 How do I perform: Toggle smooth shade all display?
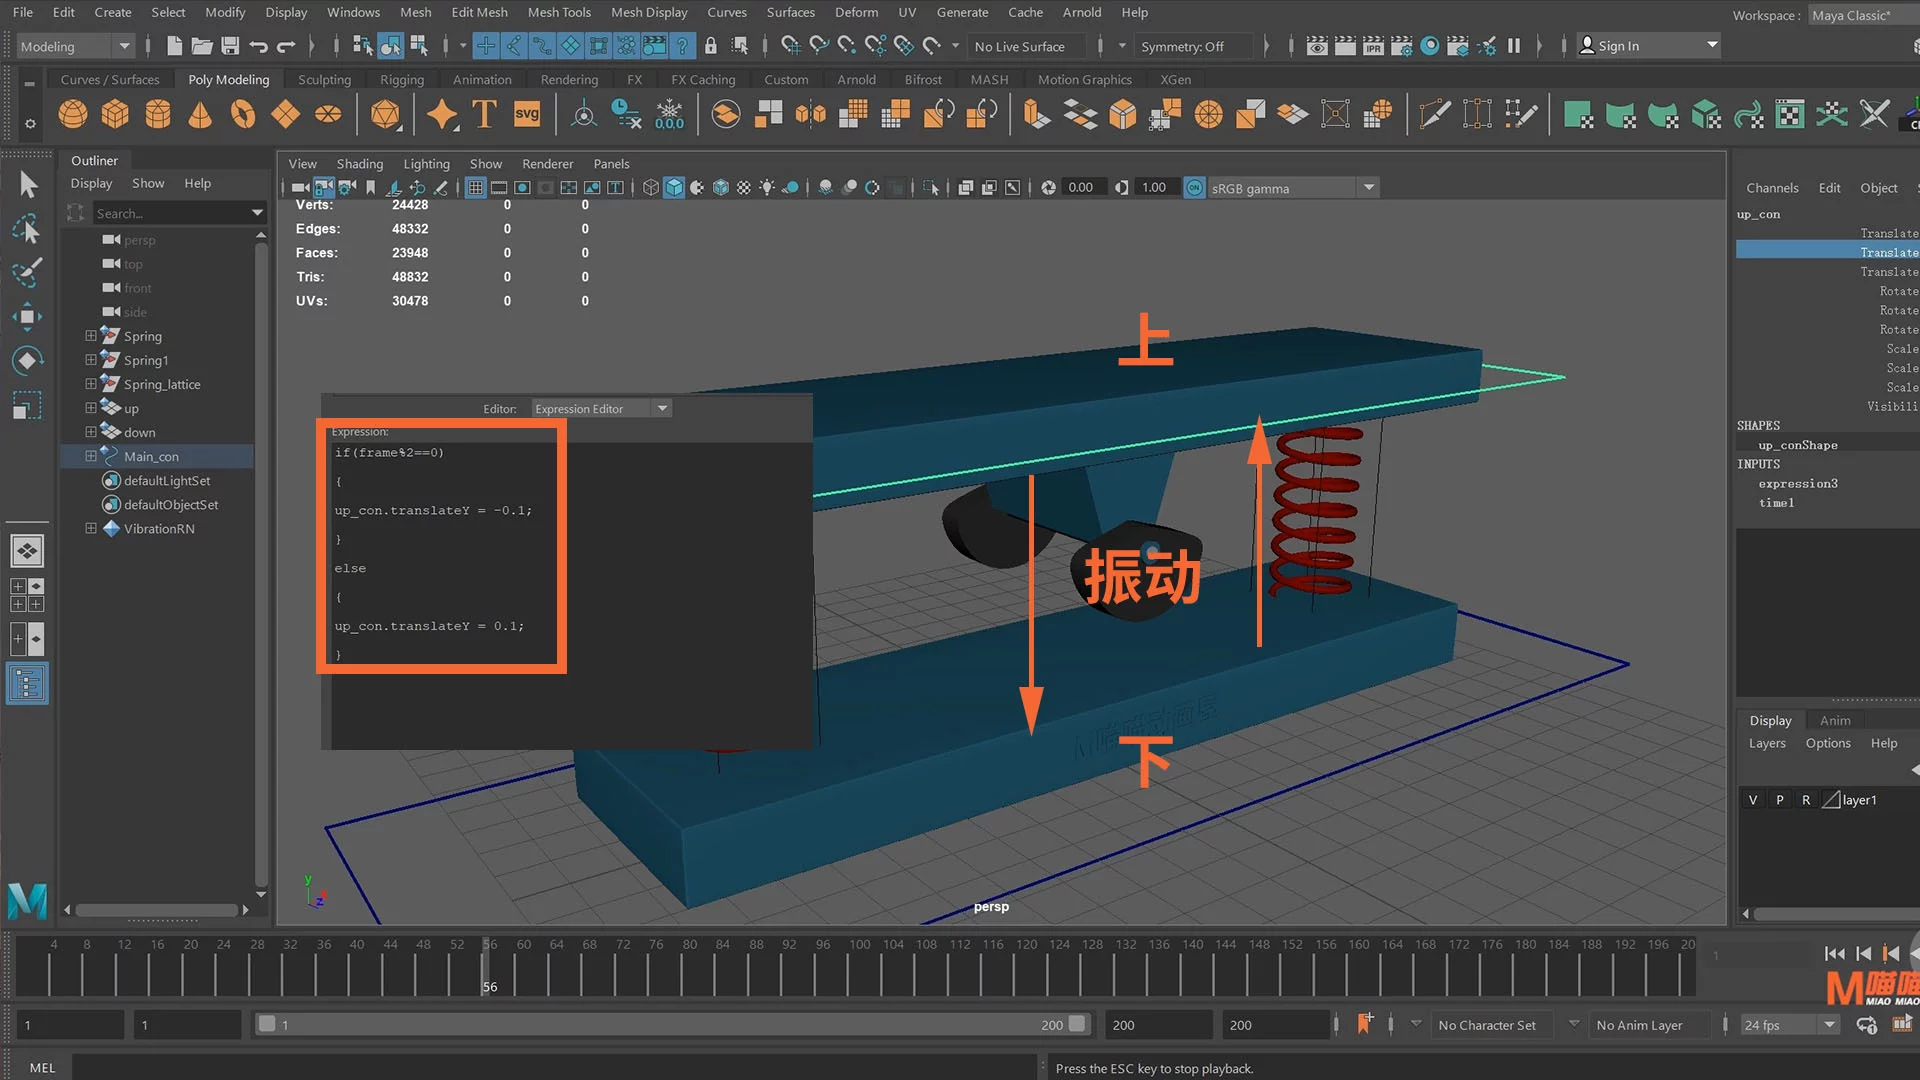coord(674,188)
